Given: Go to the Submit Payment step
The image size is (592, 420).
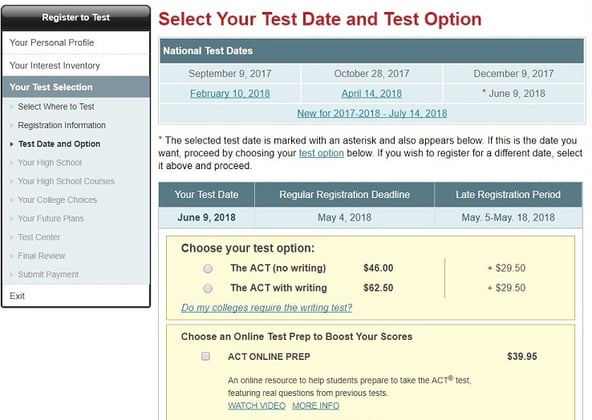Looking at the screenshot, I should click(x=48, y=274).
